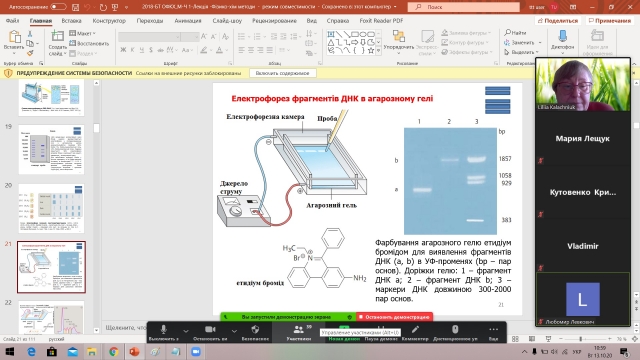Viewport: 640px width, 360px height.
Task: Adjust the zoom slider in status bar
Action: 581,339
